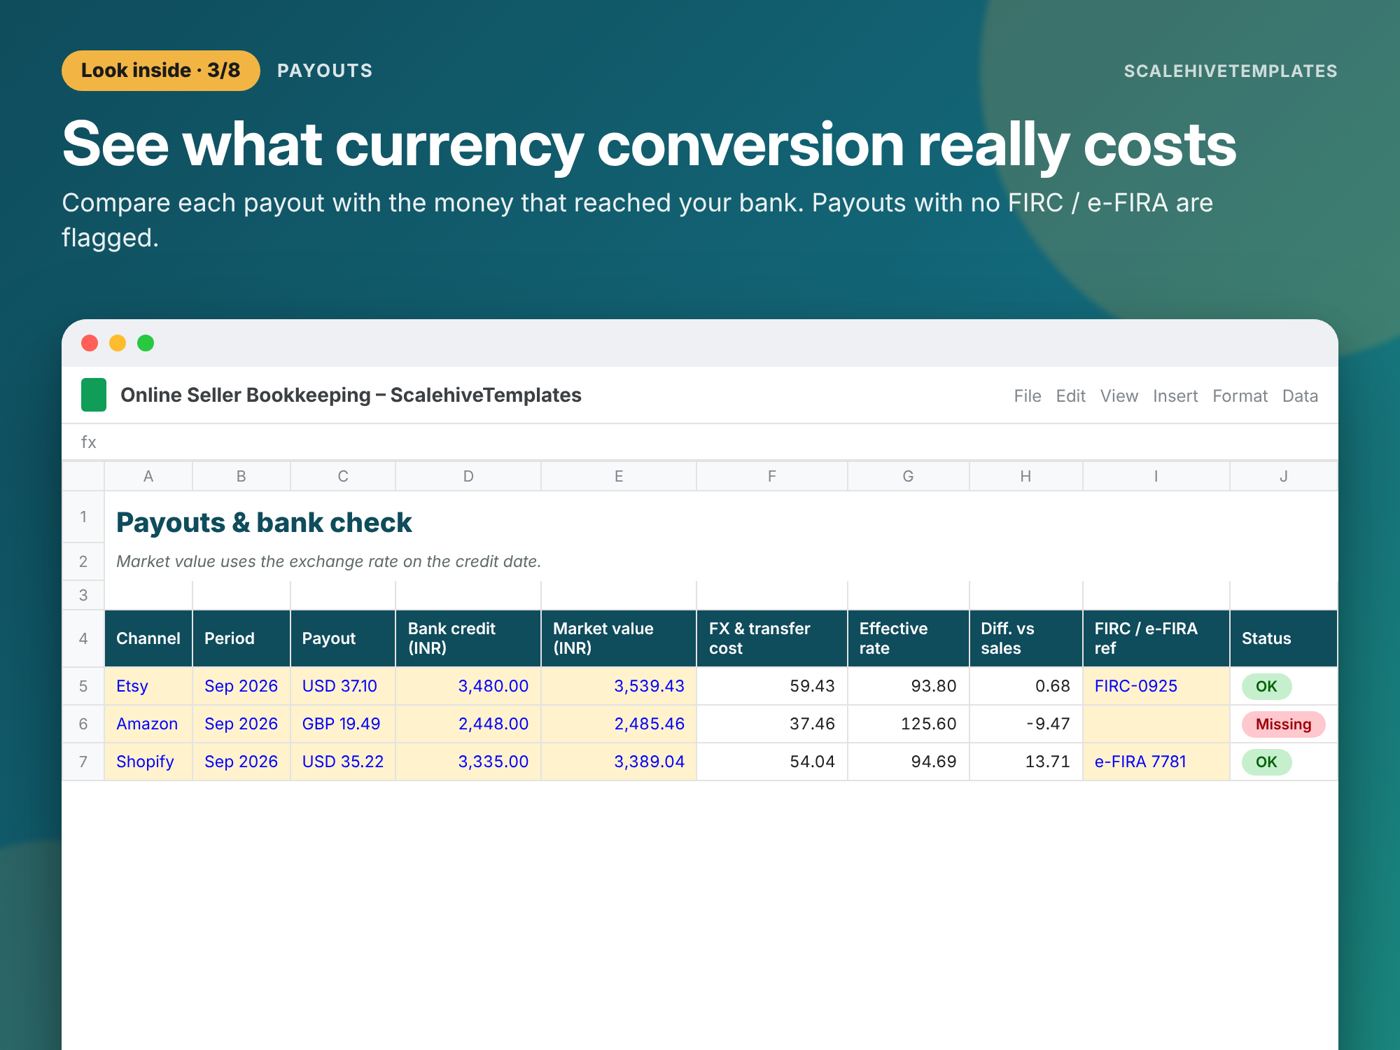Click the '-9.47' diff vs sales cell

tap(1026, 724)
